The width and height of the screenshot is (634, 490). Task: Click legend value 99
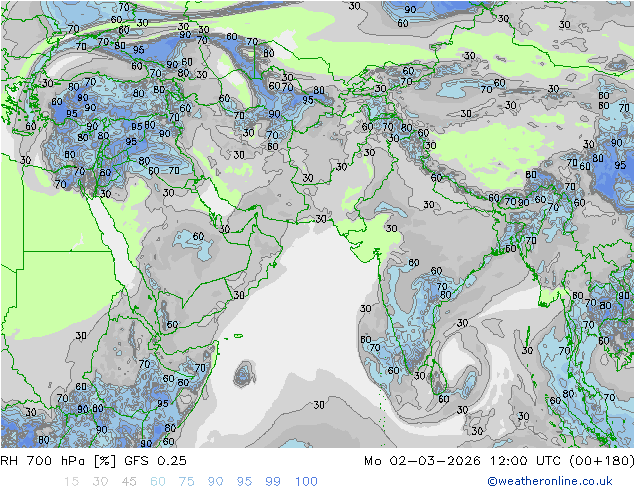(273, 482)
